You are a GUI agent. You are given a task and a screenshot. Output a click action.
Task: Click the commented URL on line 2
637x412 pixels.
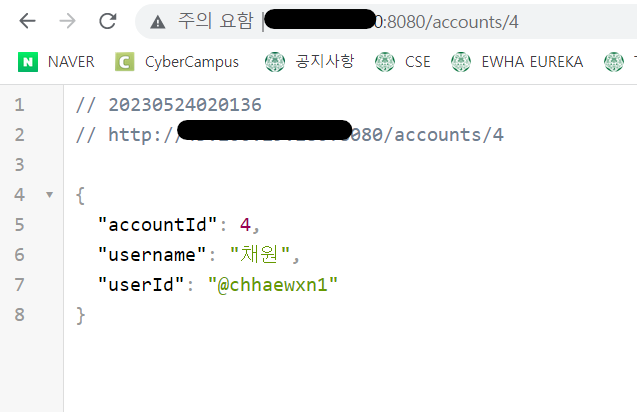point(306,135)
